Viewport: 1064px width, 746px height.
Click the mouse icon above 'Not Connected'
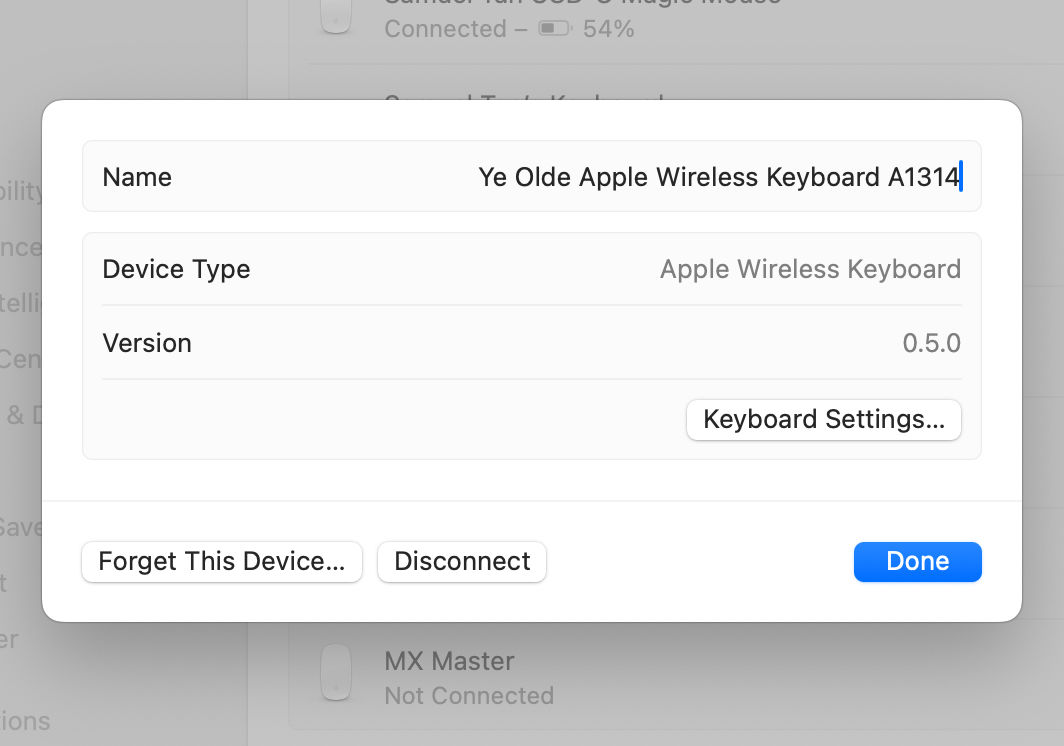click(x=335, y=673)
